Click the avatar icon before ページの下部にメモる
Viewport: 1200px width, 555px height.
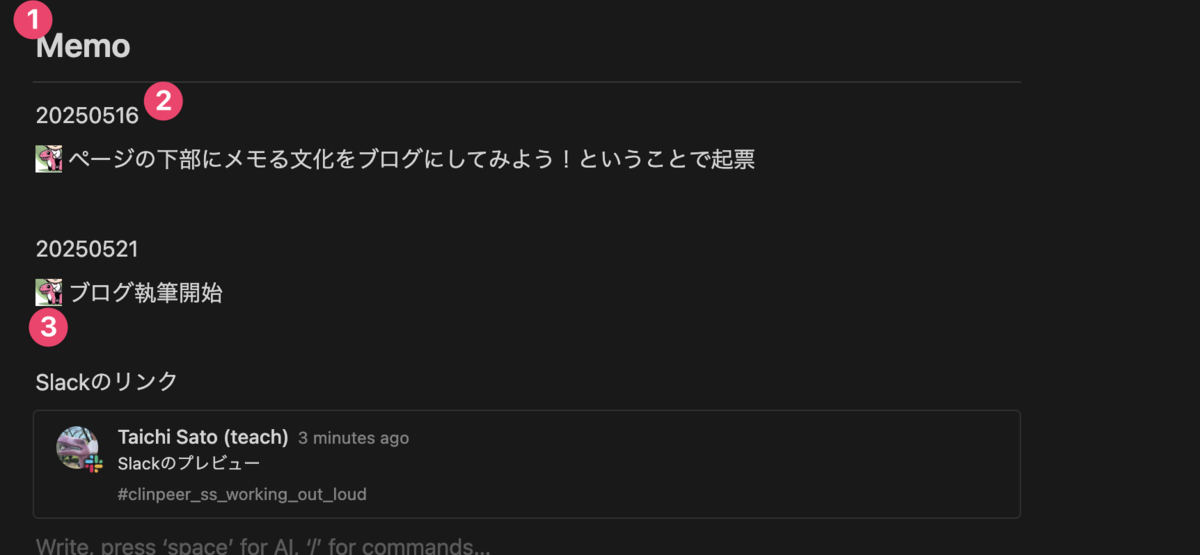pos(49,159)
